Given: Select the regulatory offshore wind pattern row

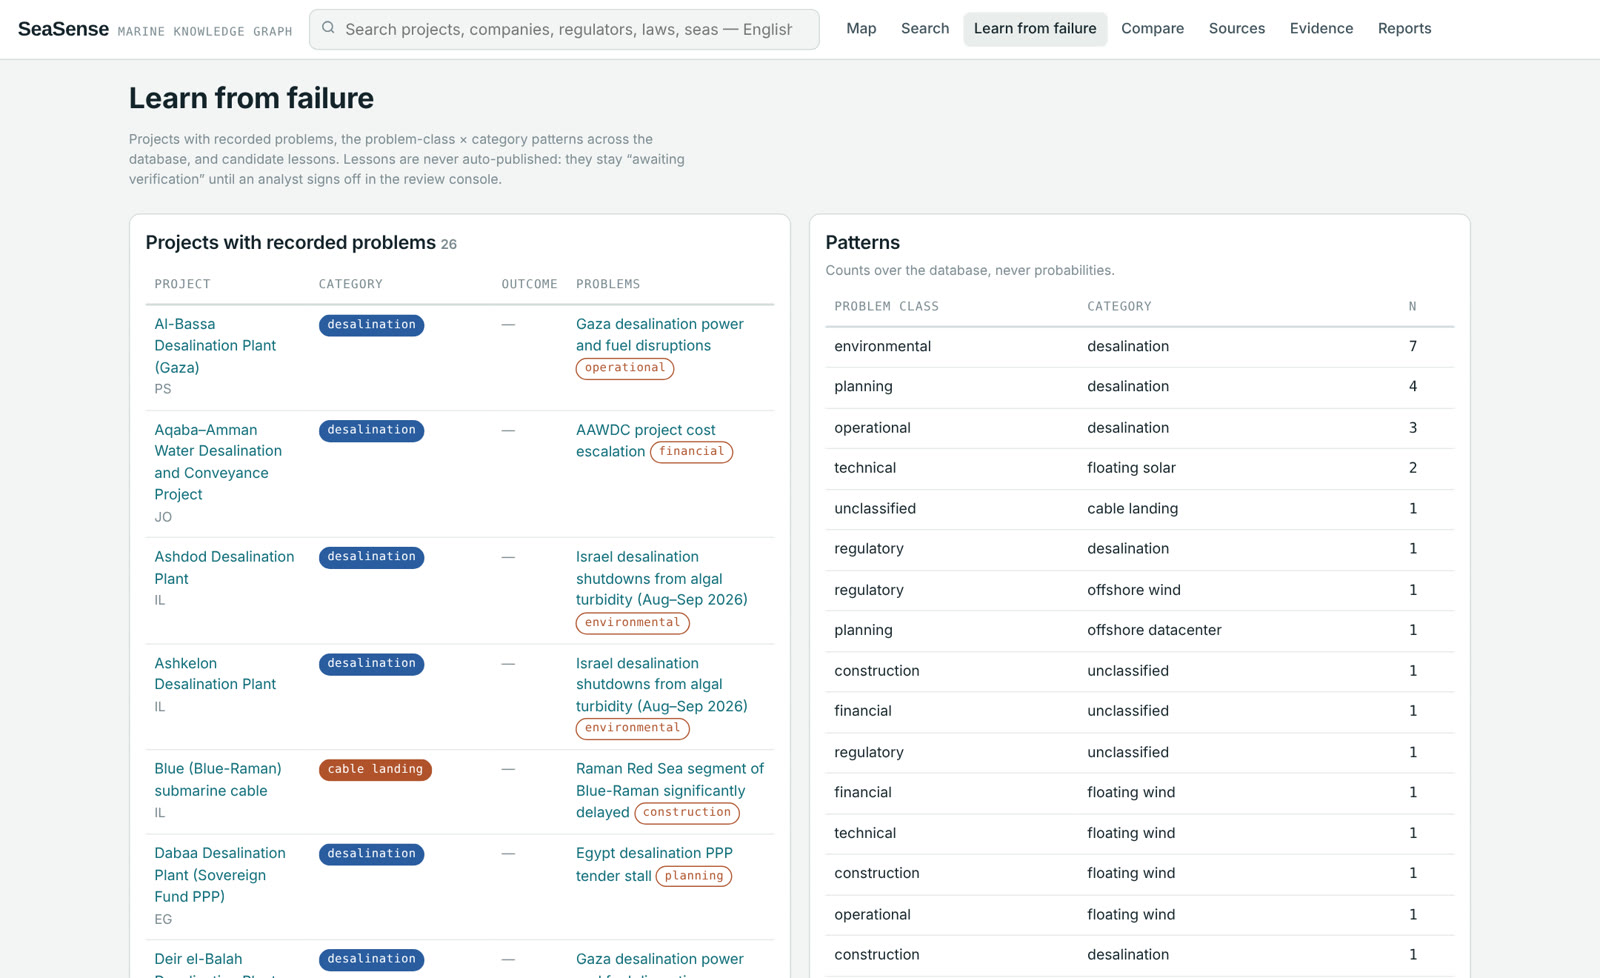Looking at the screenshot, I should (1139, 590).
